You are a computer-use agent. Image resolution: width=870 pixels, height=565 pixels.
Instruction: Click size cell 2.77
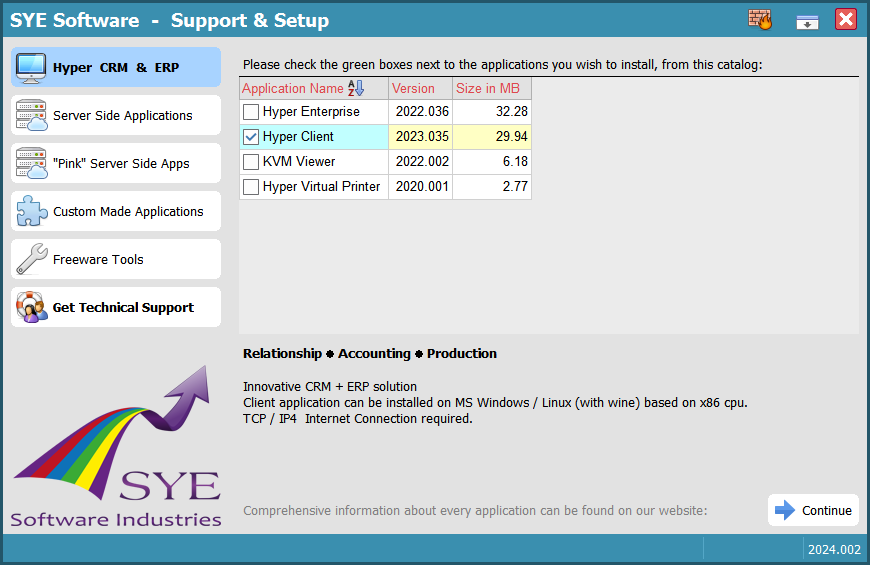tap(492, 186)
